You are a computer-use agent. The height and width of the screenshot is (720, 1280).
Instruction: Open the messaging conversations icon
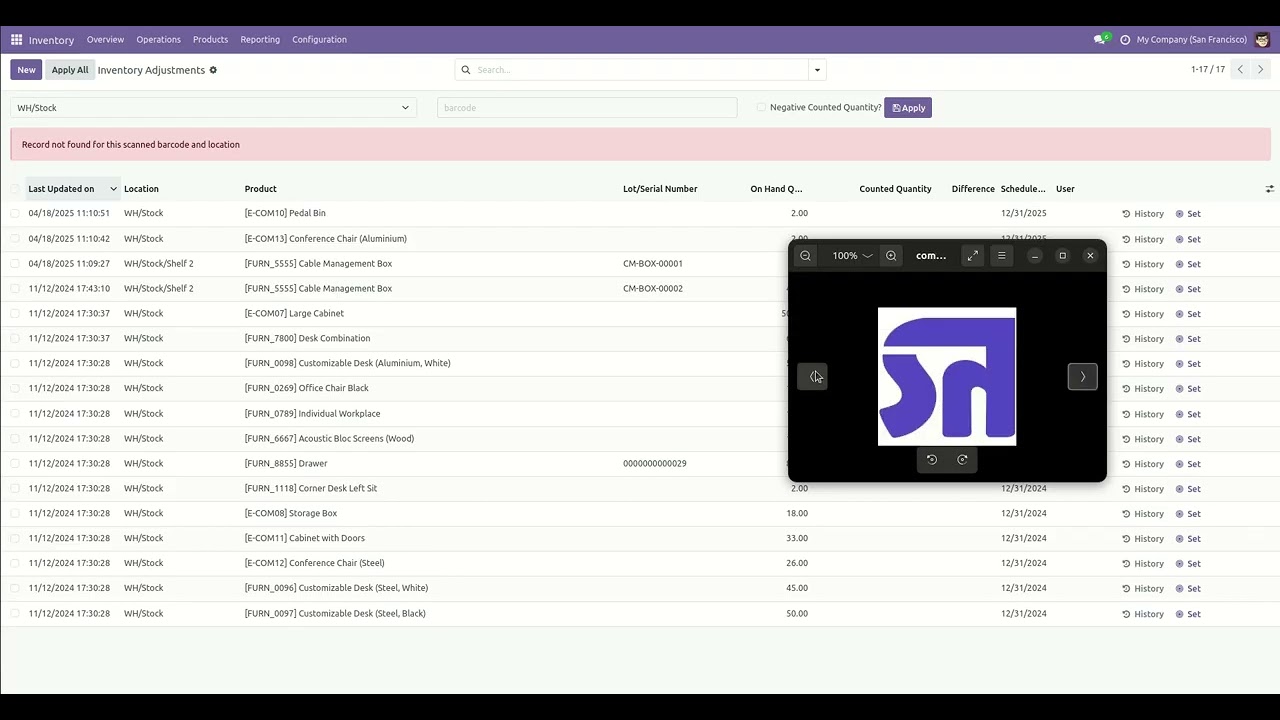1101,40
